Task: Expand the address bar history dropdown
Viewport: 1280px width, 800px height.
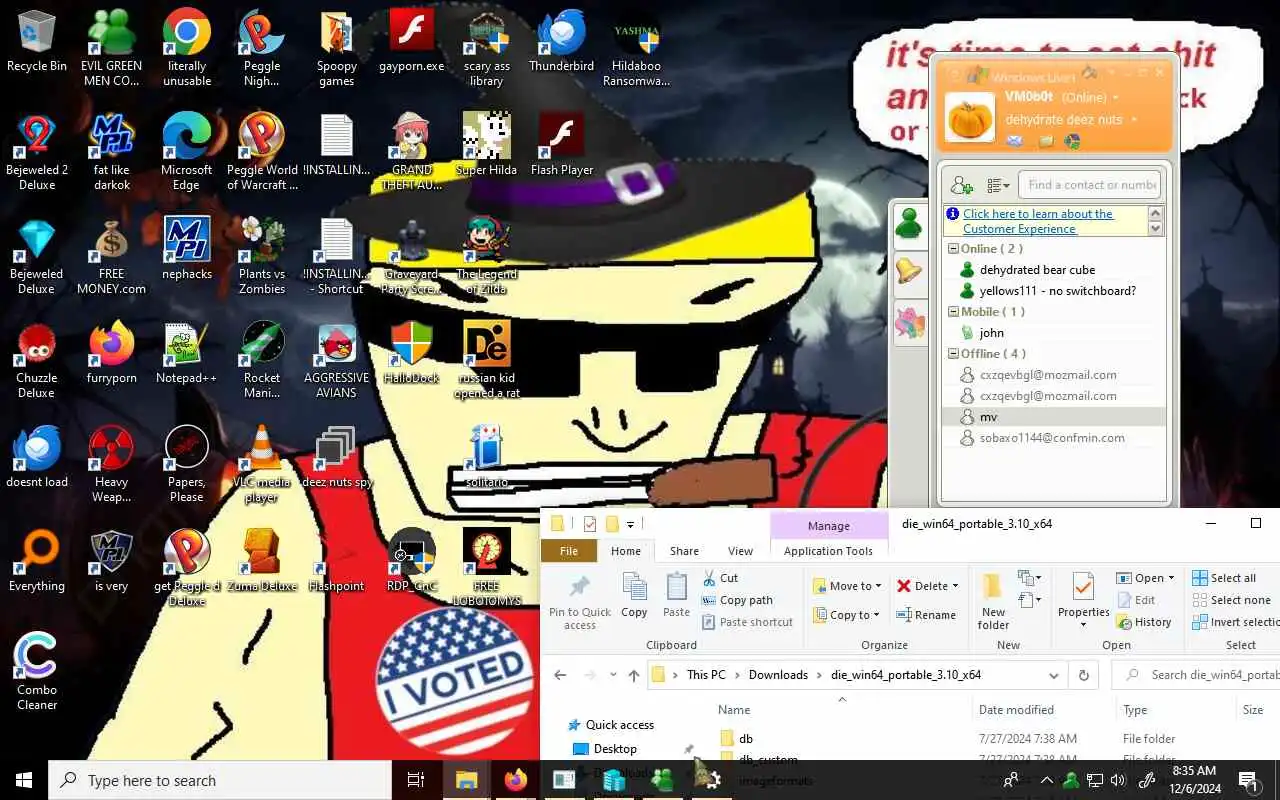Action: 1053,675
